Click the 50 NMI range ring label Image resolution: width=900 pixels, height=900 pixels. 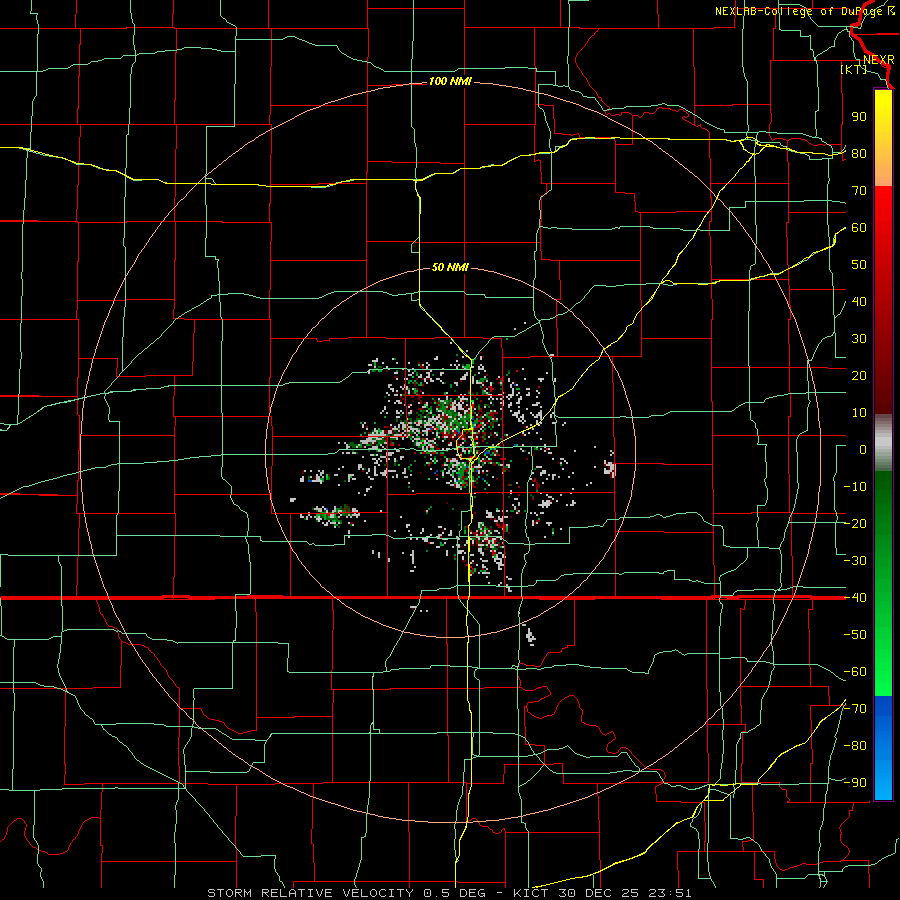tap(450, 267)
